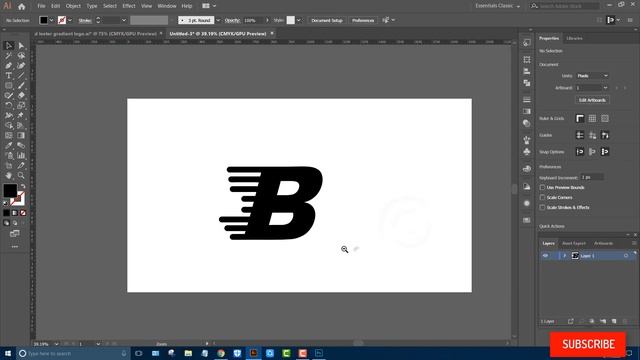The height and width of the screenshot is (360, 640).
Task: Select the Pen tool
Action: click(x=9, y=66)
